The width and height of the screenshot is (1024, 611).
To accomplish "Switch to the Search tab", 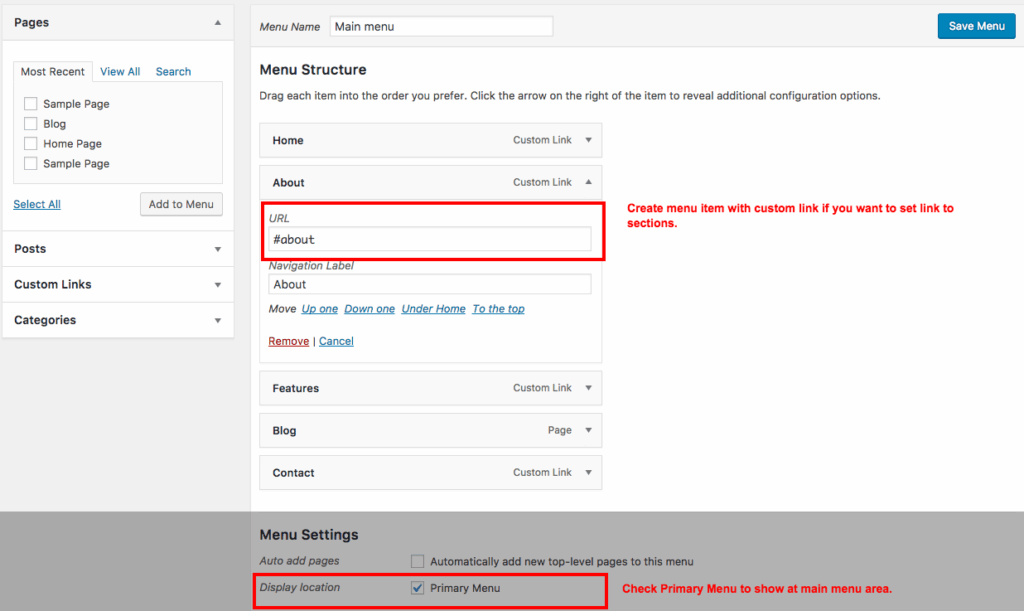I will pyautogui.click(x=173, y=72).
